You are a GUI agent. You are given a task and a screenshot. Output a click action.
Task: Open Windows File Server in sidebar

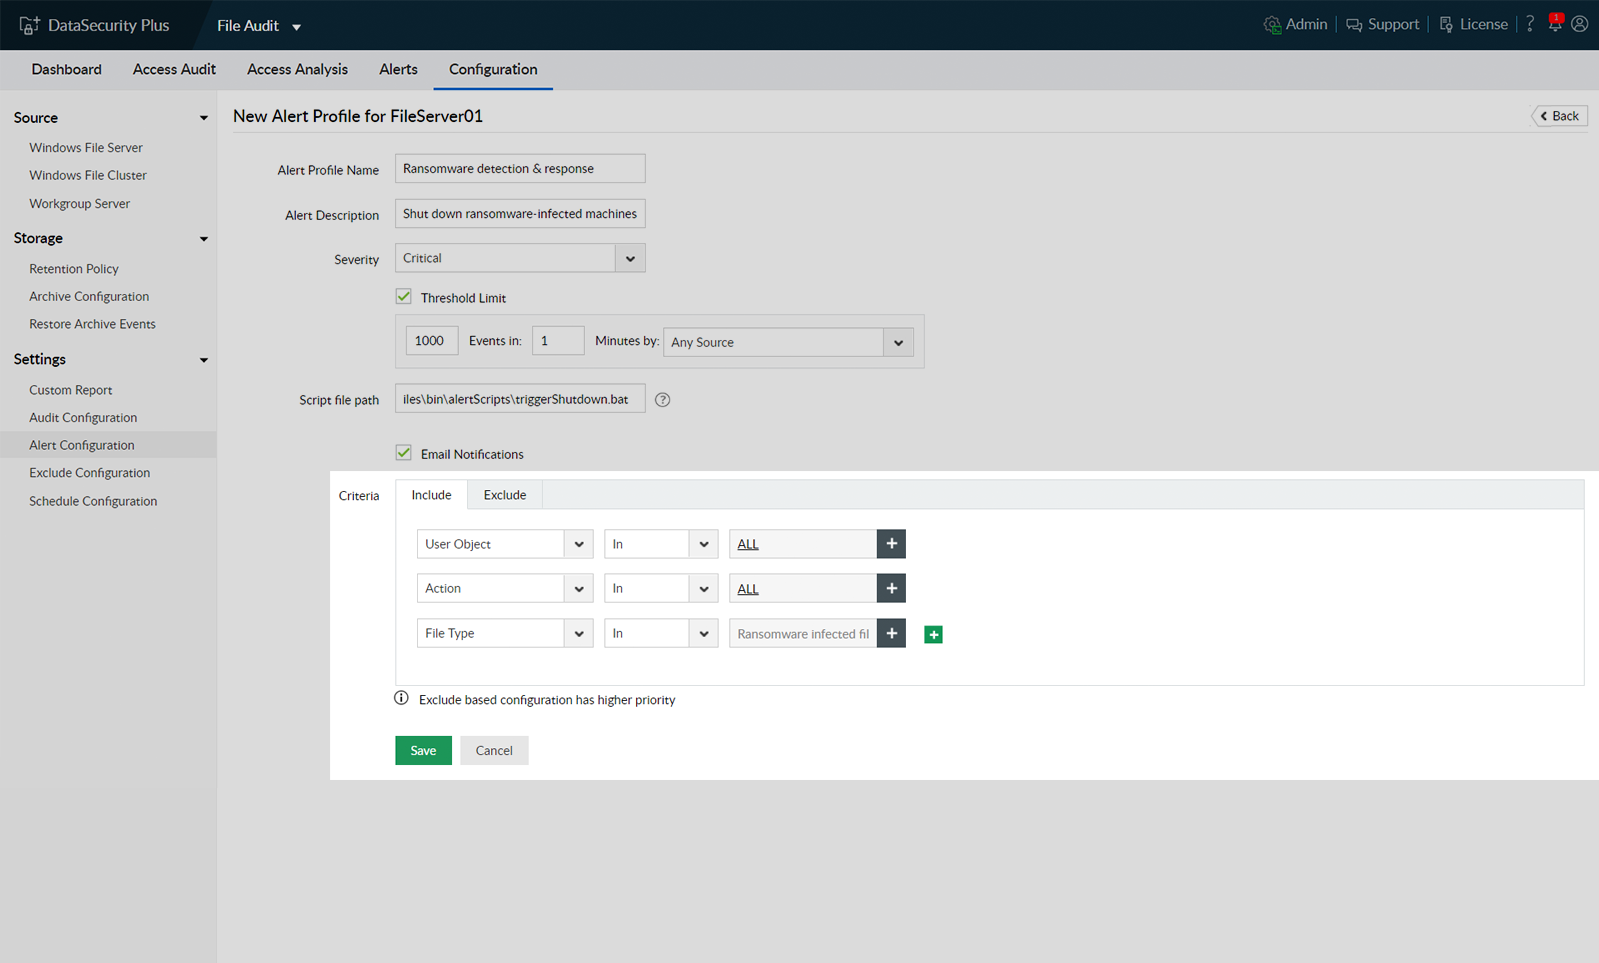coord(86,147)
